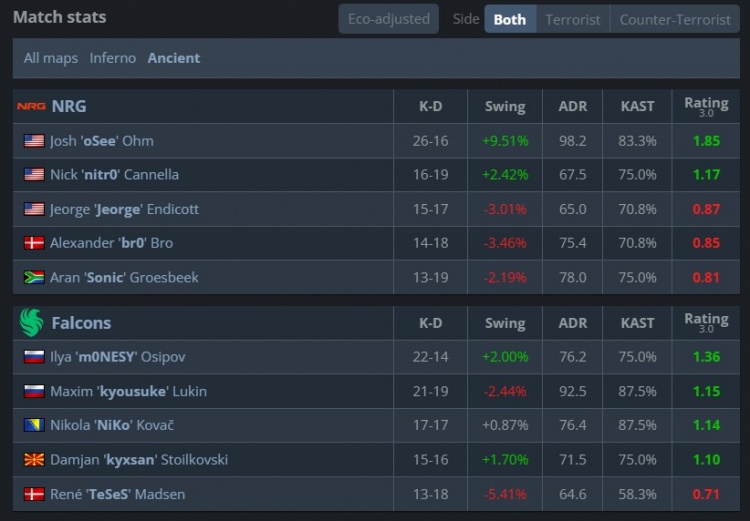
Task: Sort NRG table by Swing column
Action: pyautogui.click(x=505, y=106)
